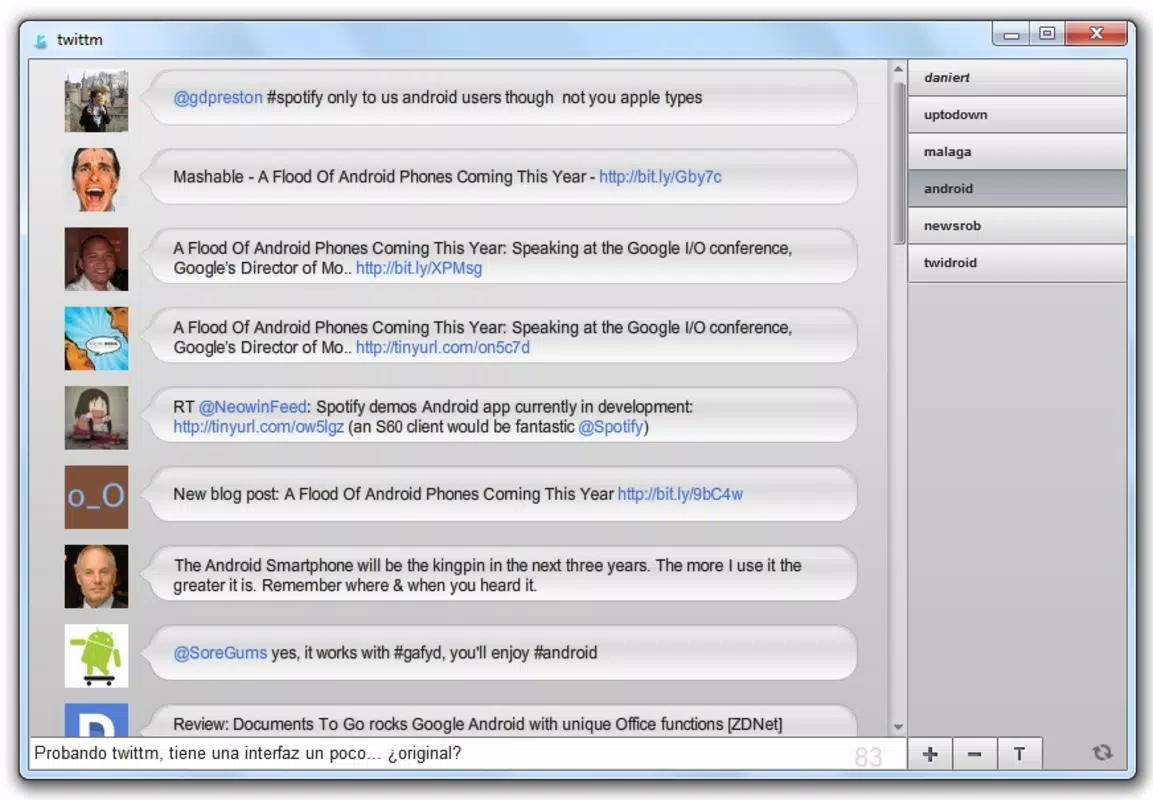Click screaming face avatar by Mashable tweet
1153x800 pixels.
tap(96, 180)
